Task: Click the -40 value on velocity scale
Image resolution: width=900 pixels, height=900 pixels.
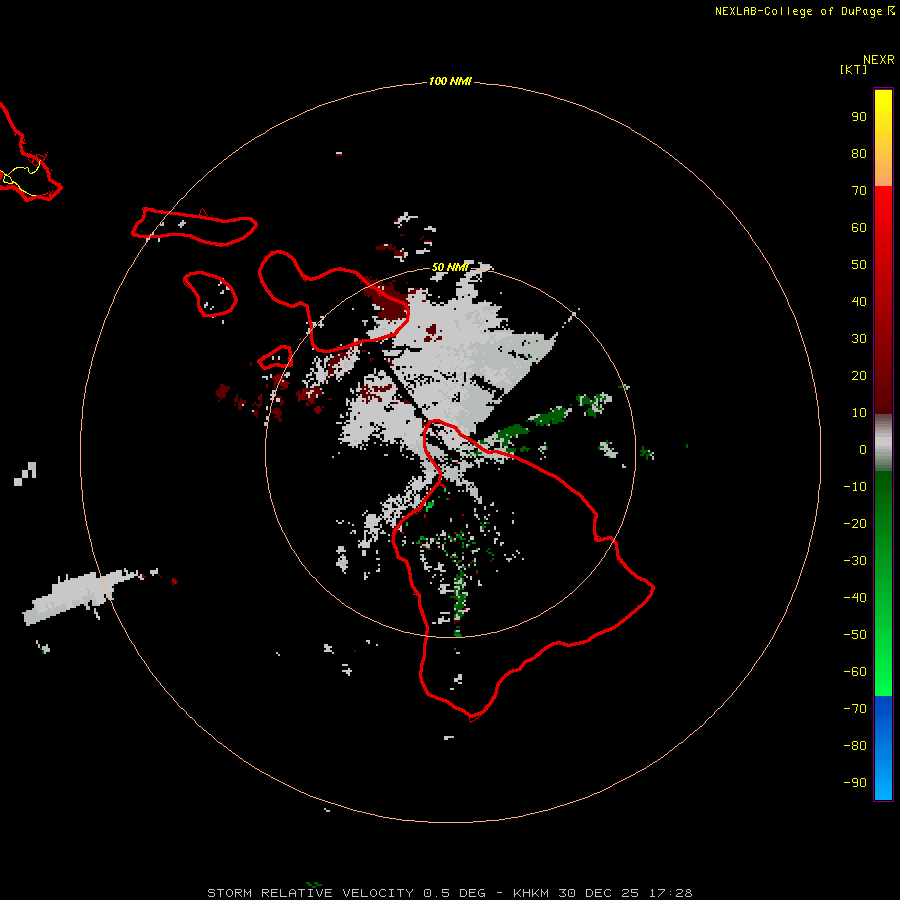Action: pos(855,598)
